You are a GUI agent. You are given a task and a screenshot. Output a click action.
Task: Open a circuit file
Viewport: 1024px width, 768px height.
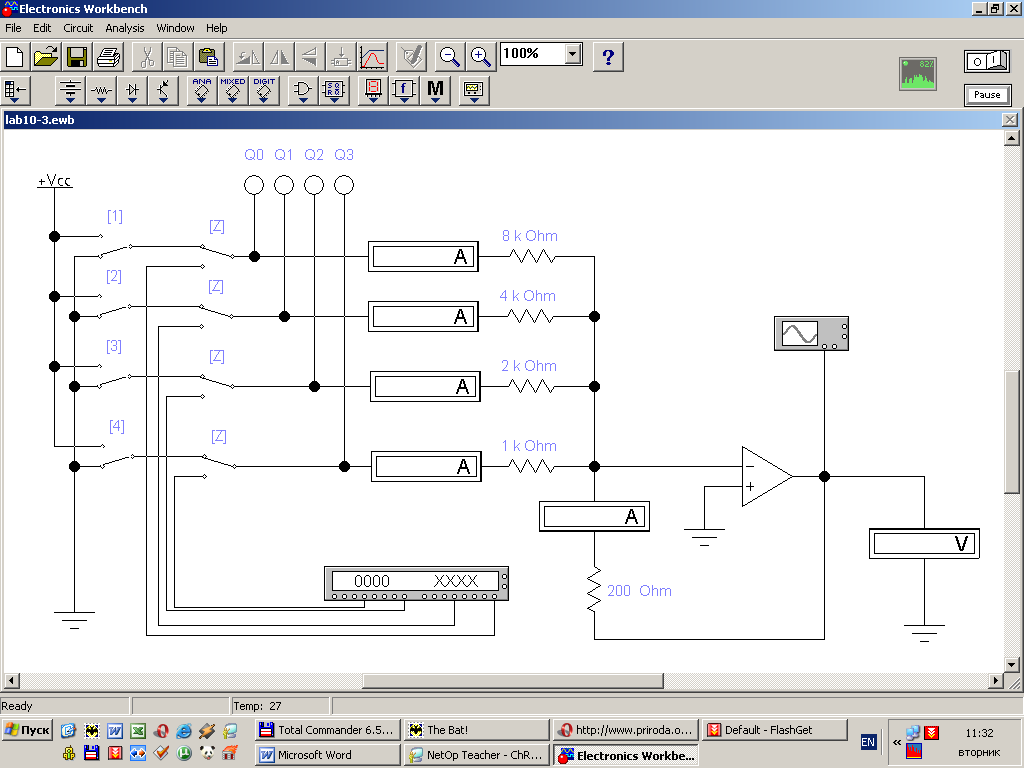pos(46,57)
